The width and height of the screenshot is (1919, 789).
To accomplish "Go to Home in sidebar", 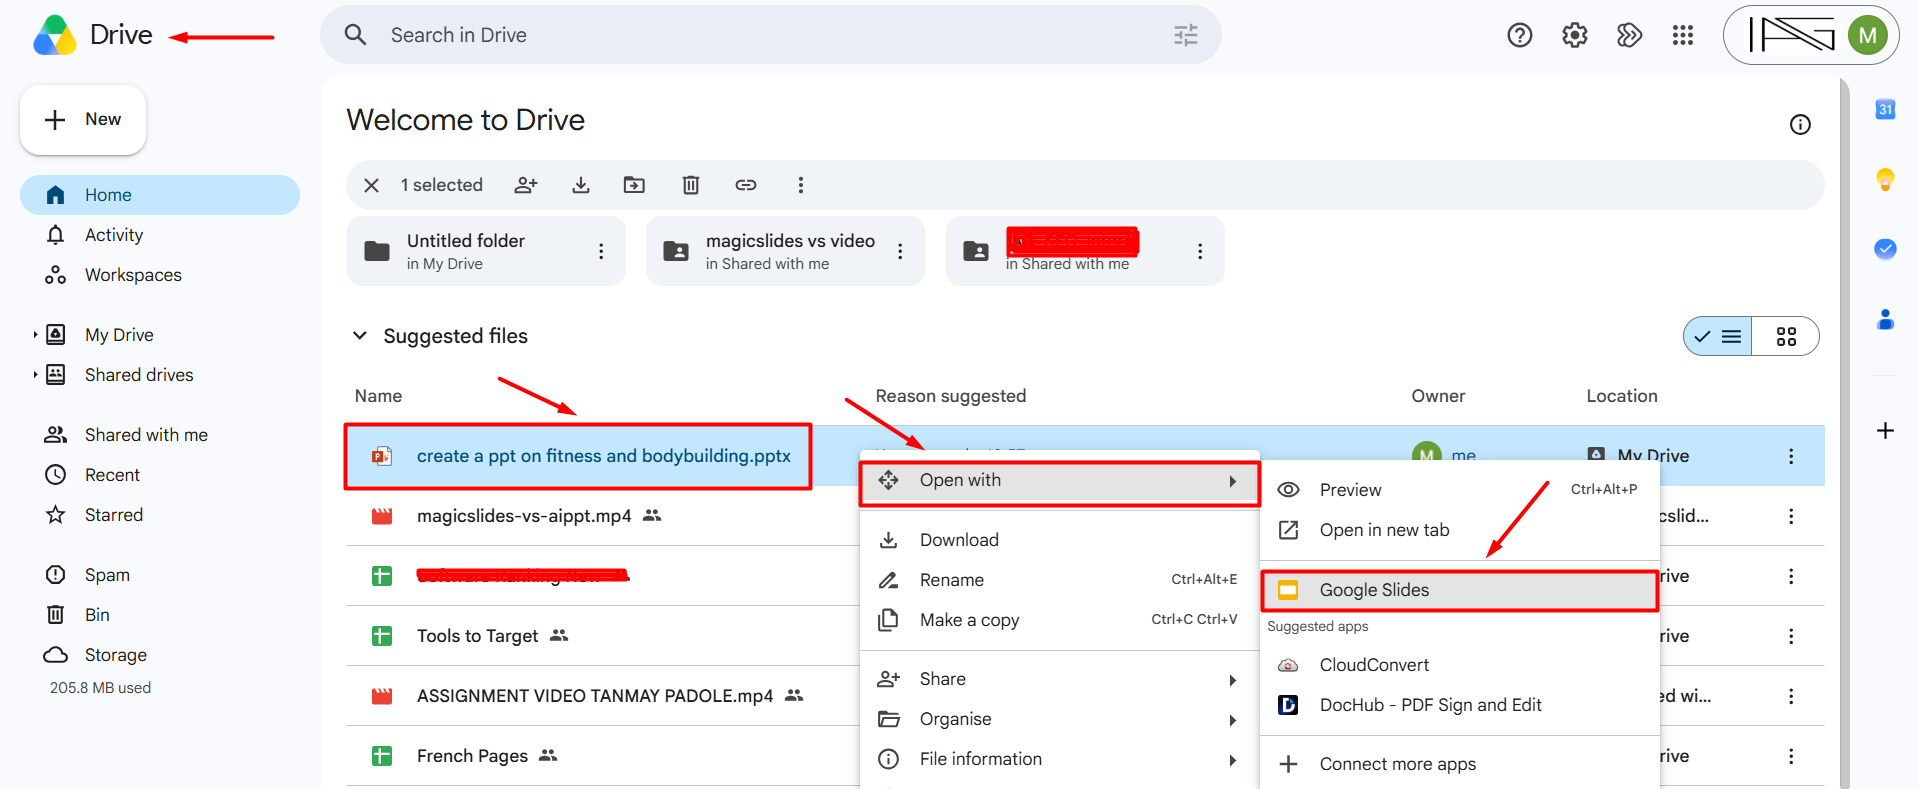I will pos(160,195).
